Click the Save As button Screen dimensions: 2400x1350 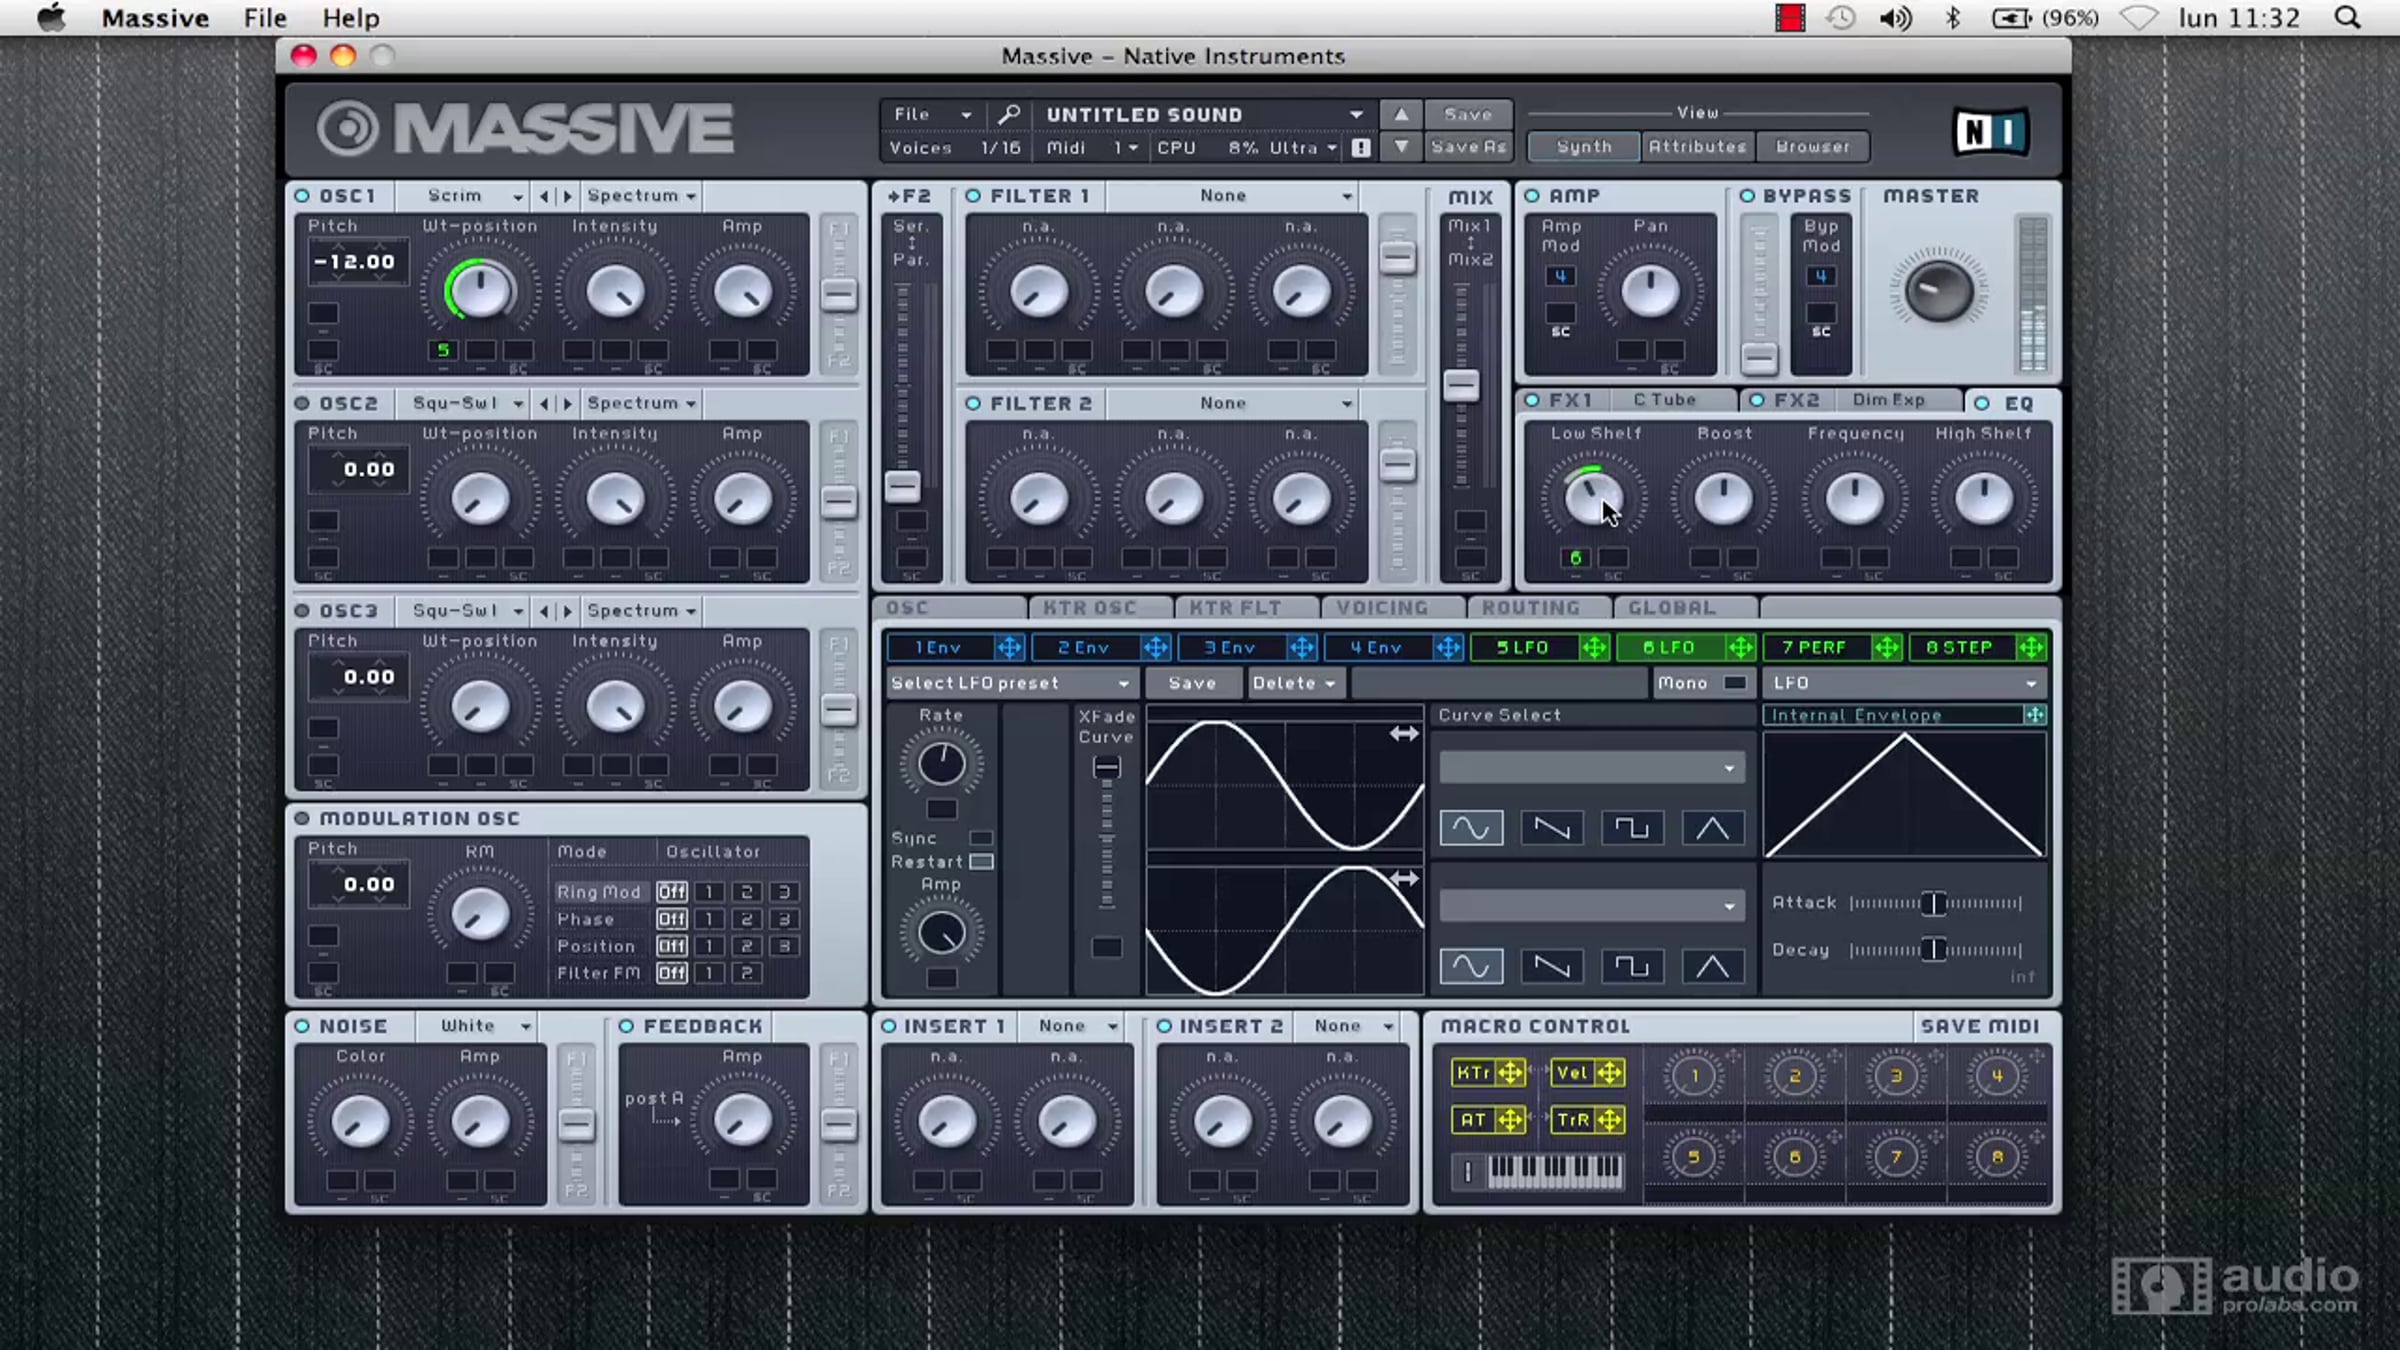tap(1468, 147)
